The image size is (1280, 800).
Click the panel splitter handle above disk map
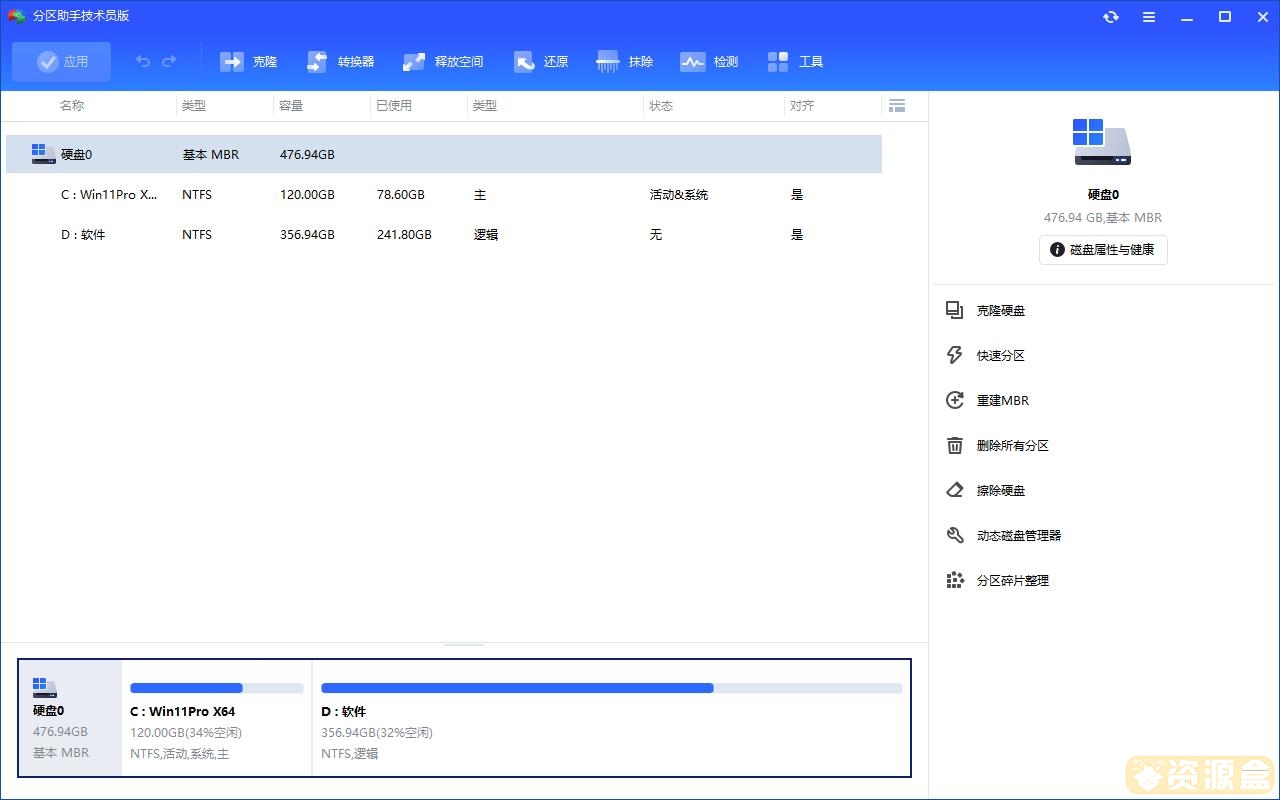(464, 645)
